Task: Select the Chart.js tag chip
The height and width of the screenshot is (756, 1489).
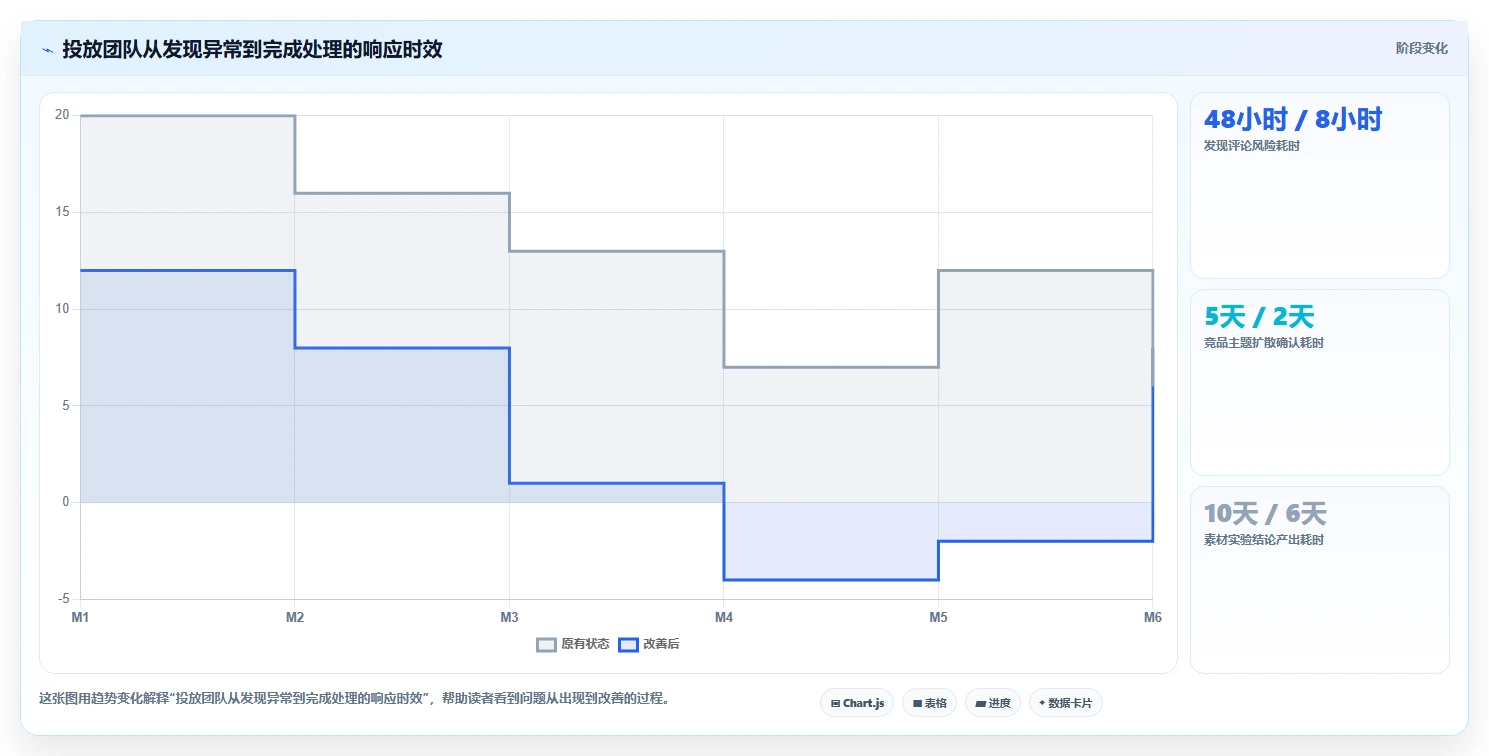Action: 857,703
